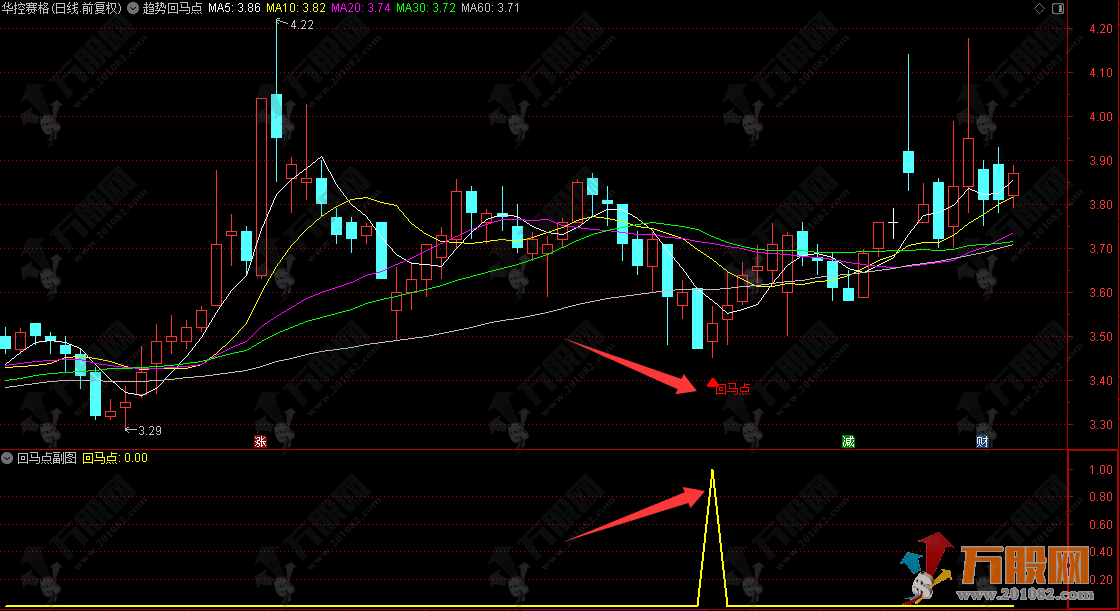1120x611 pixels.
Task: Open the www.201082.com link
Action: (1026, 595)
